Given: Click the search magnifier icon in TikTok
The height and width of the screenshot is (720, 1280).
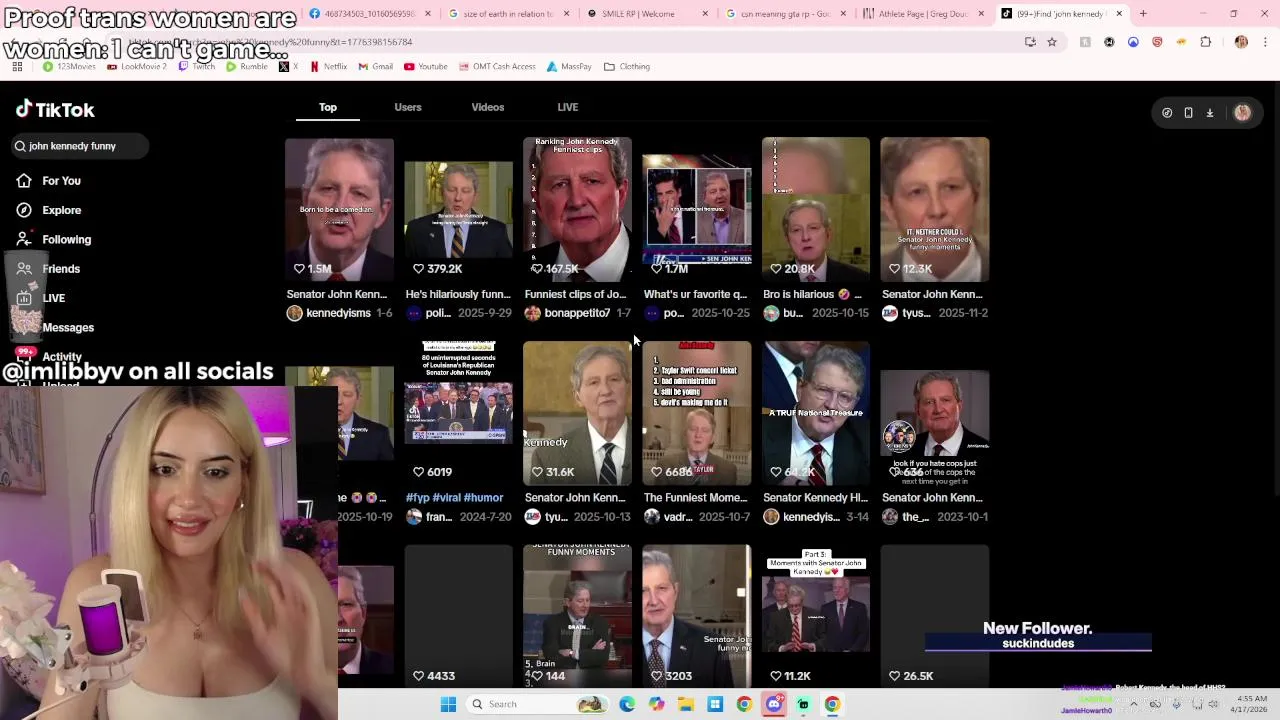Looking at the screenshot, I should pyautogui.click(x=20, y=146).
